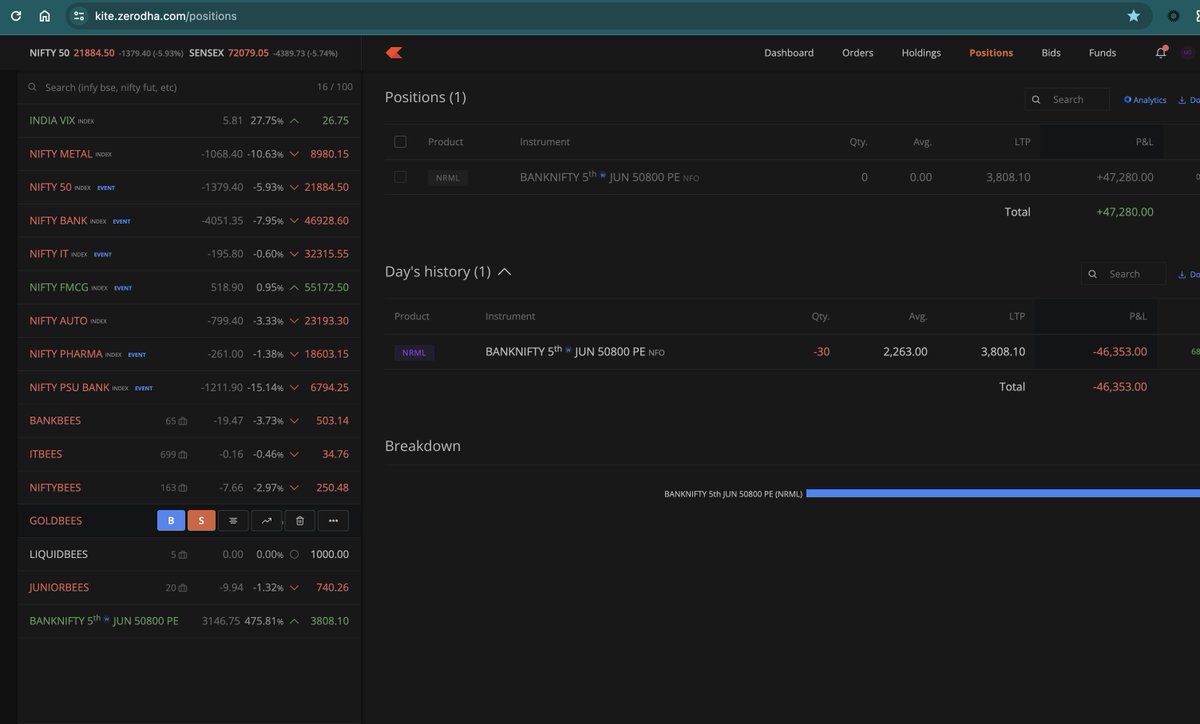Click the EVENT tag on NIFTY 50

point(106,187)
